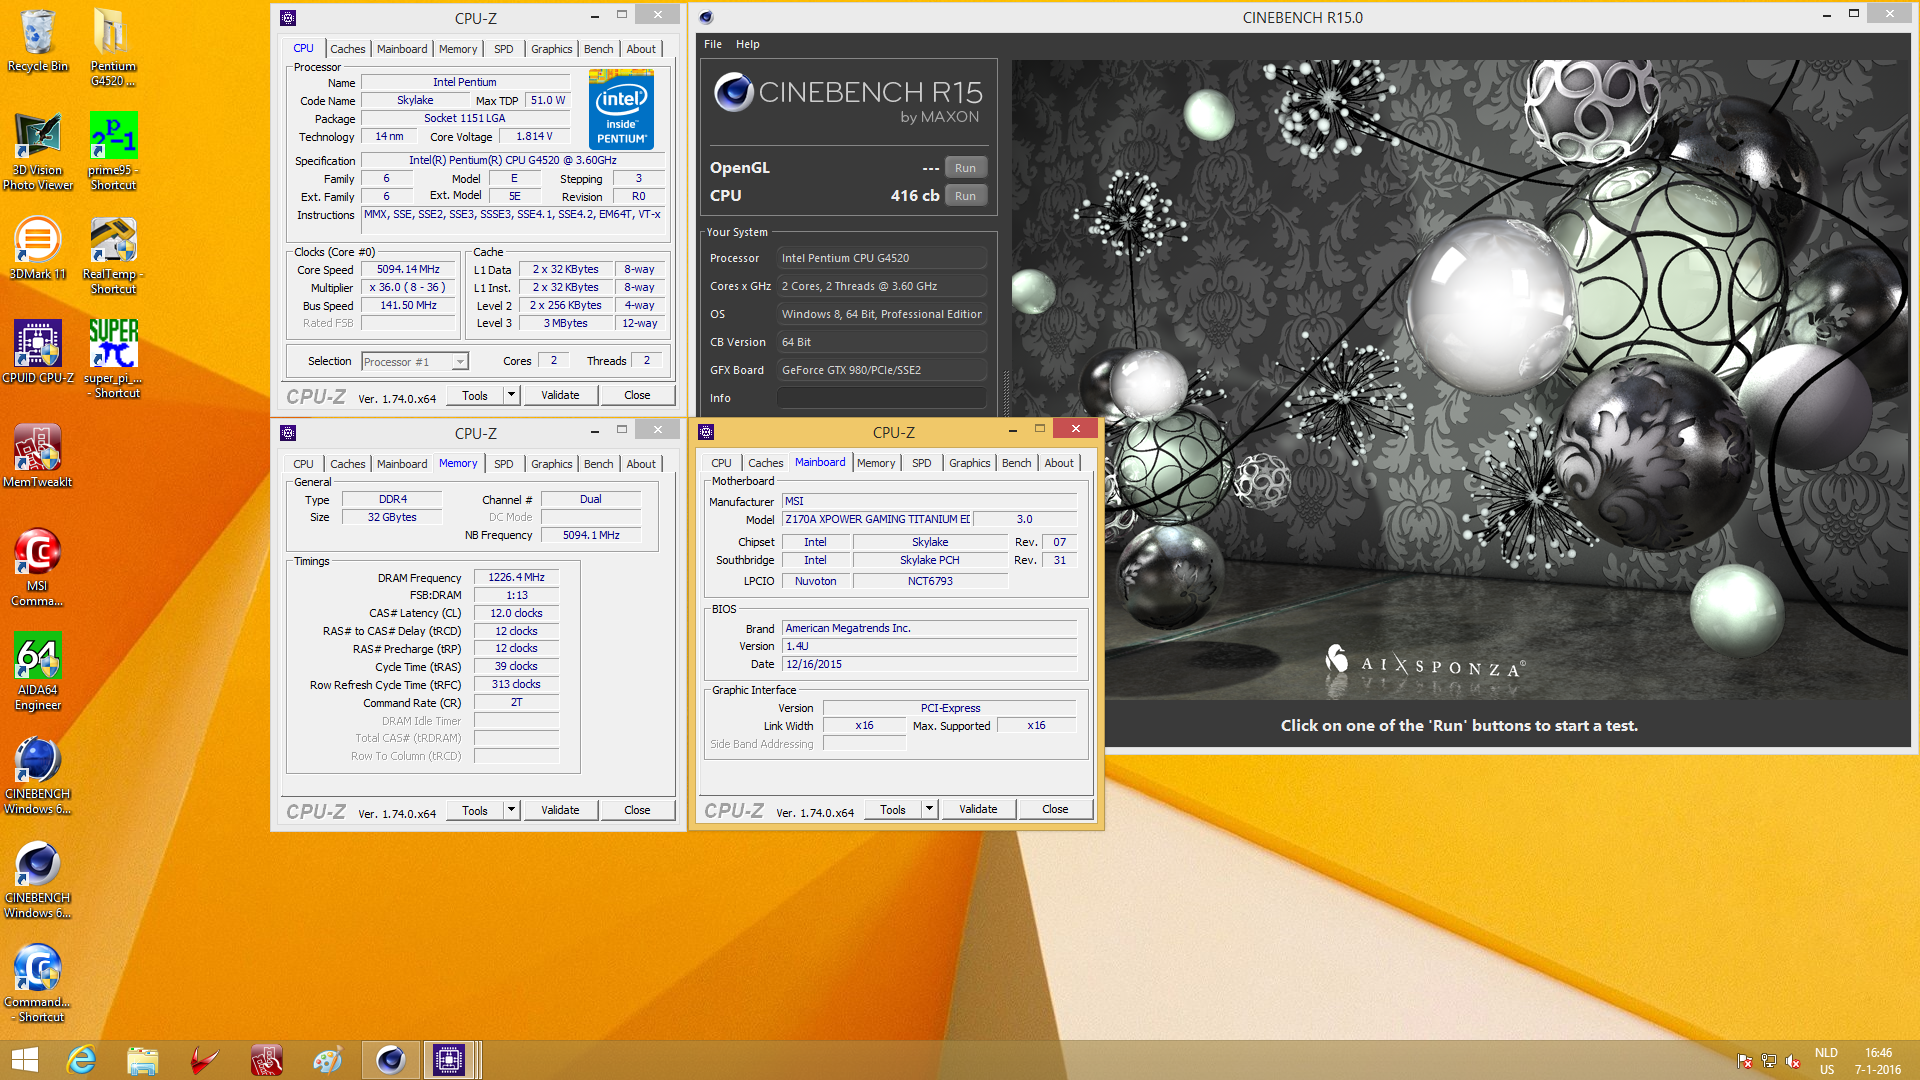1920x1080 pixels.
Task: Open 3DMark 11 desktop icon
Action: [37, 248]
